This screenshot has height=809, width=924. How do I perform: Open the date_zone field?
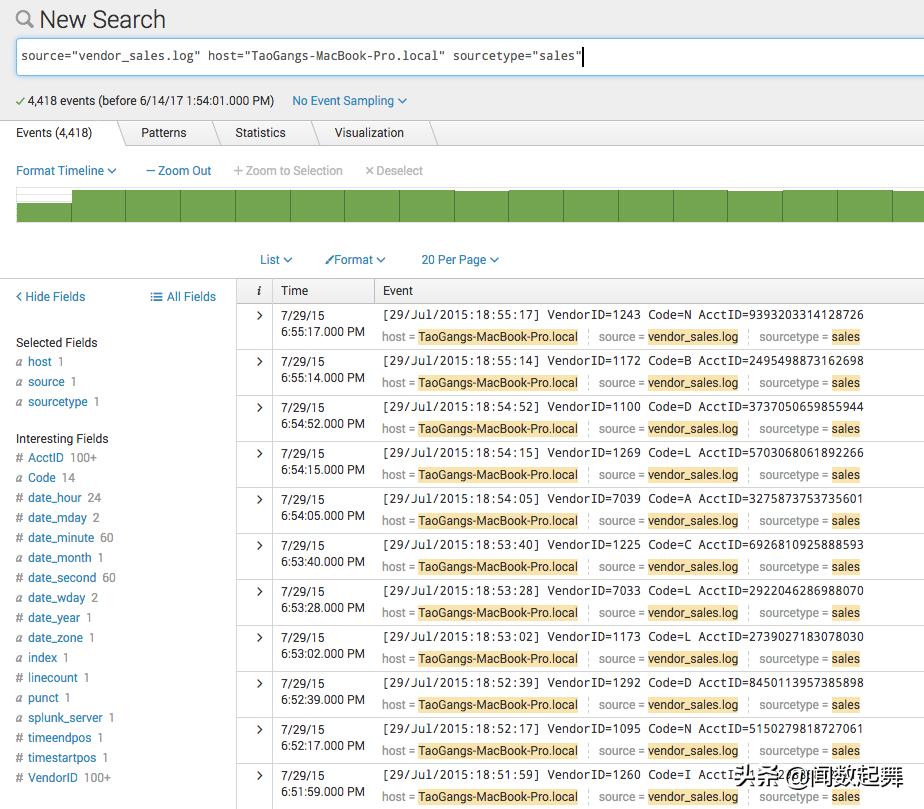55,638
